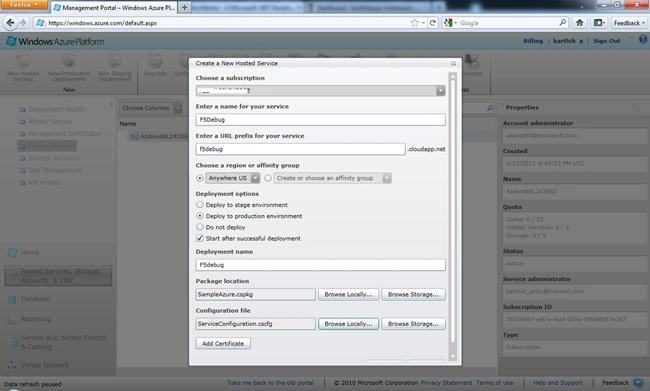Select Hosted Services in the tree
650x391 pixels.
coord(47,146)
